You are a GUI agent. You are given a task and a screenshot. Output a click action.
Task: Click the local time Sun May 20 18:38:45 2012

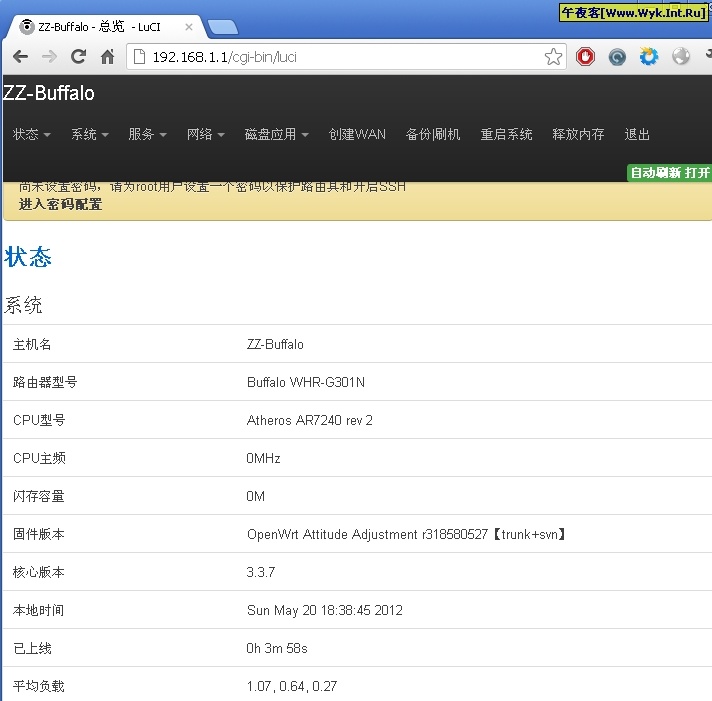pos(325,610)
